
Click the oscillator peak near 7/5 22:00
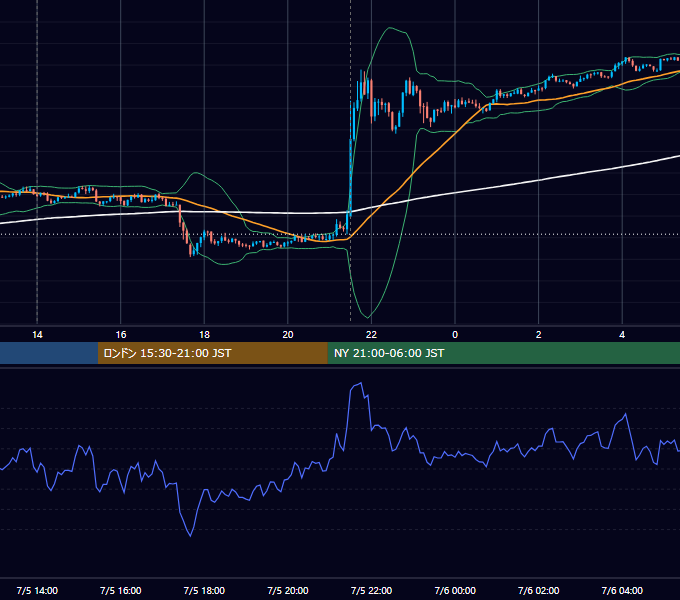pos(360,383)
